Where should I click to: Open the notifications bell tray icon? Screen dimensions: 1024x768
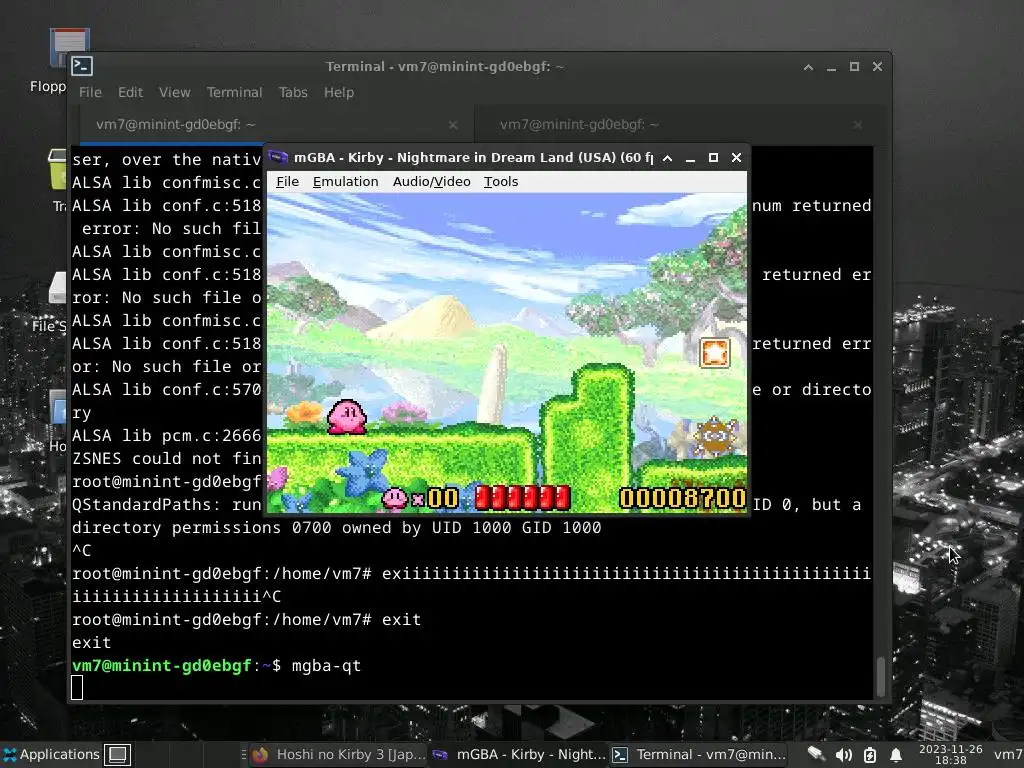[896, 755]
